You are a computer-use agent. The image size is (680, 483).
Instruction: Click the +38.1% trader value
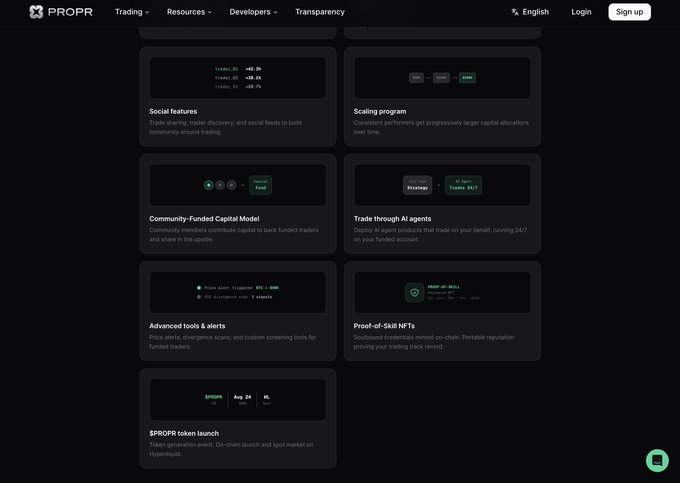coord(253,78)
